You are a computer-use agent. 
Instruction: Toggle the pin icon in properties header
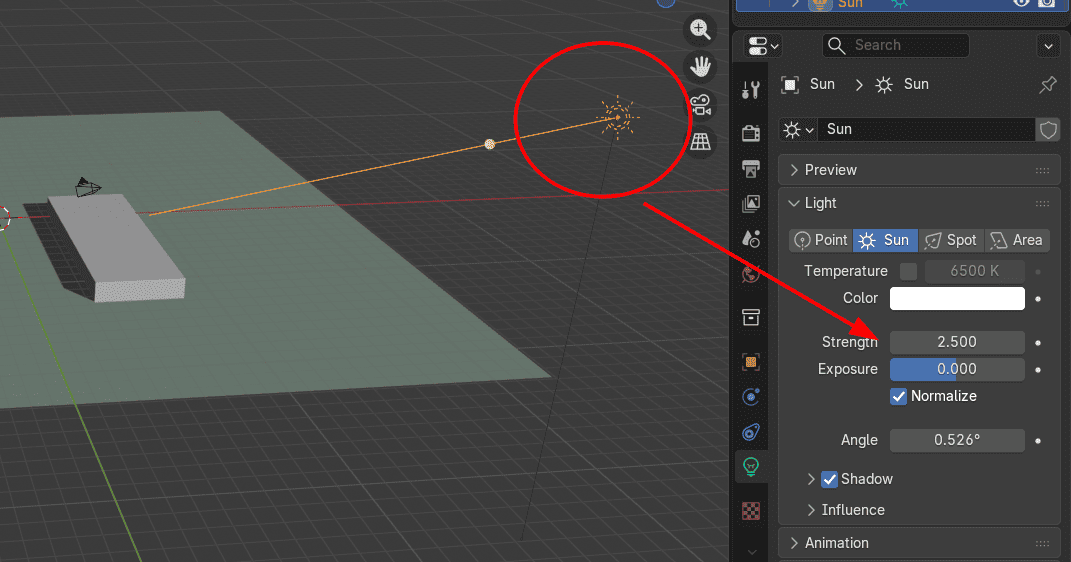tap(1047, 85)
